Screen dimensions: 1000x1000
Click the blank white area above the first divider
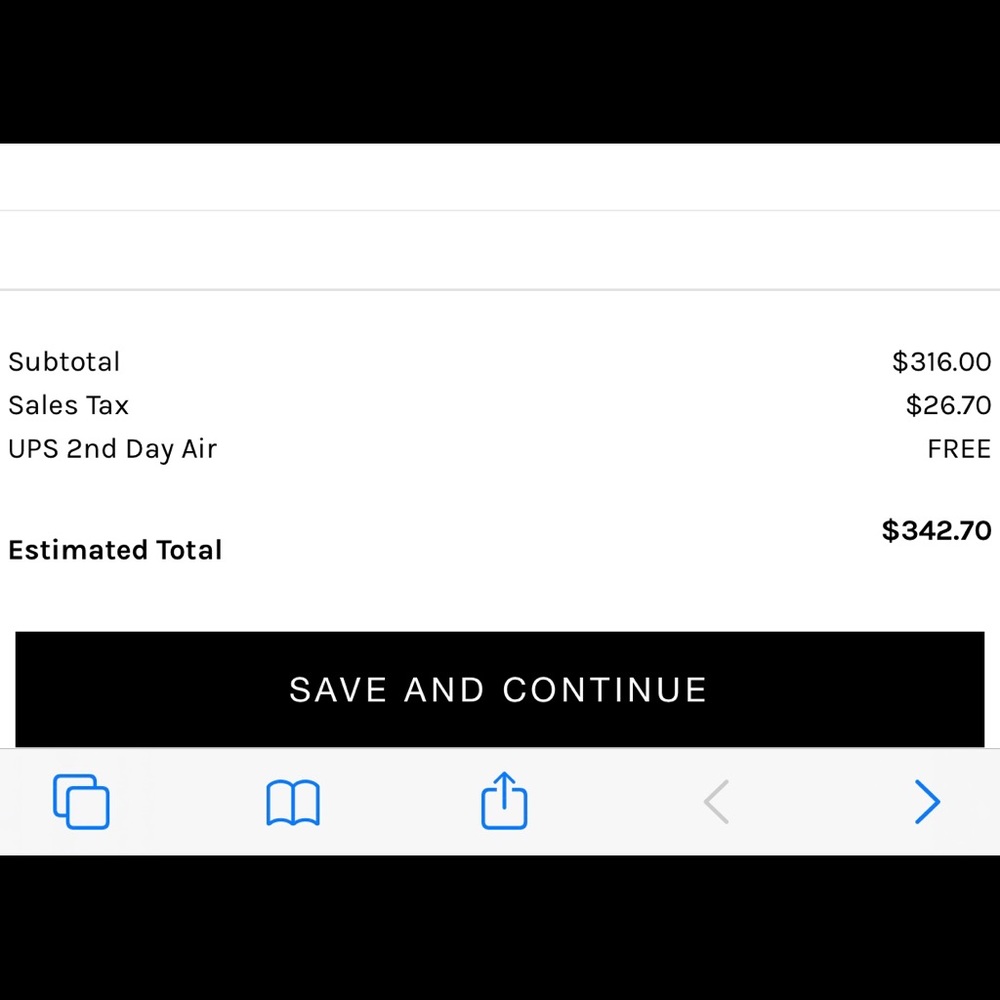coord(500,177)
